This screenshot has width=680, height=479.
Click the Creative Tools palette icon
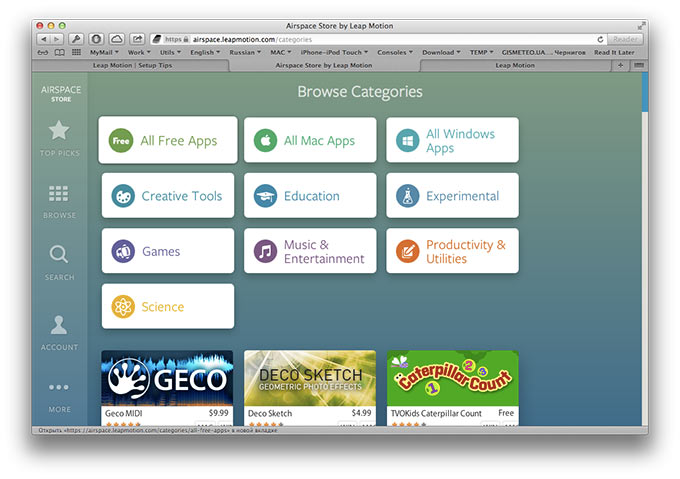click(x=123, y=196)
